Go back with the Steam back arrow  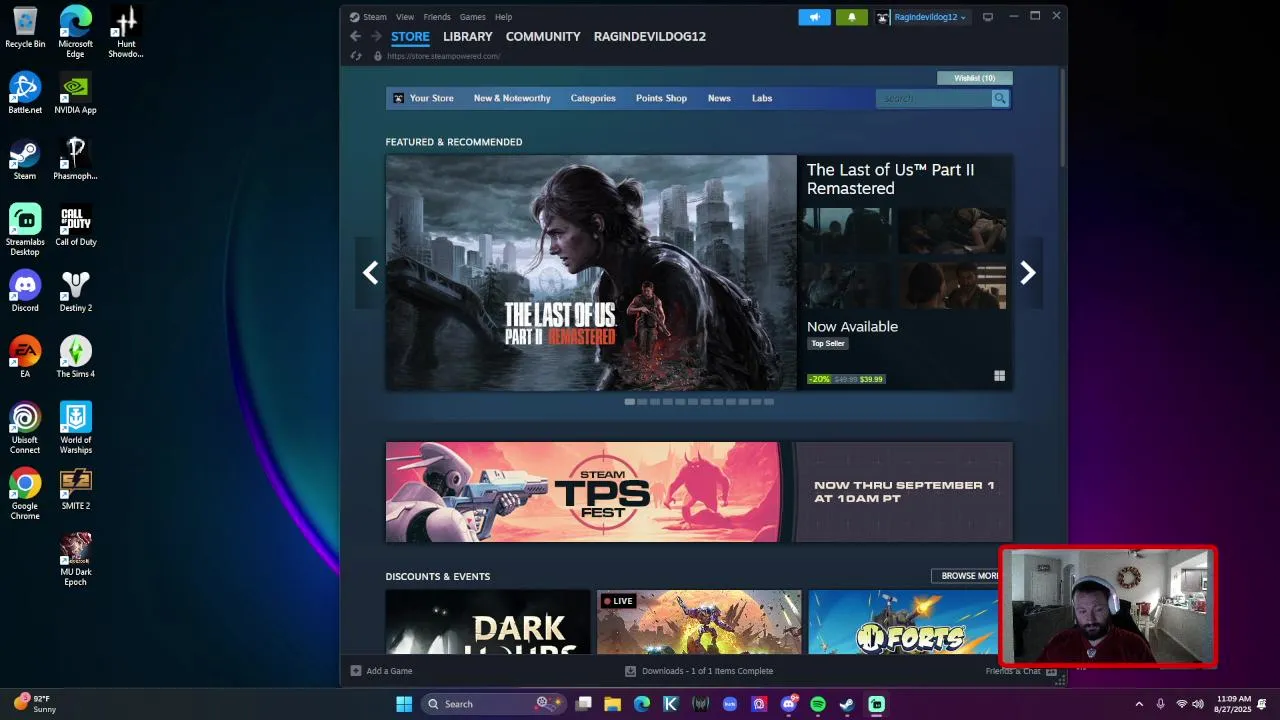click(355, 36)
